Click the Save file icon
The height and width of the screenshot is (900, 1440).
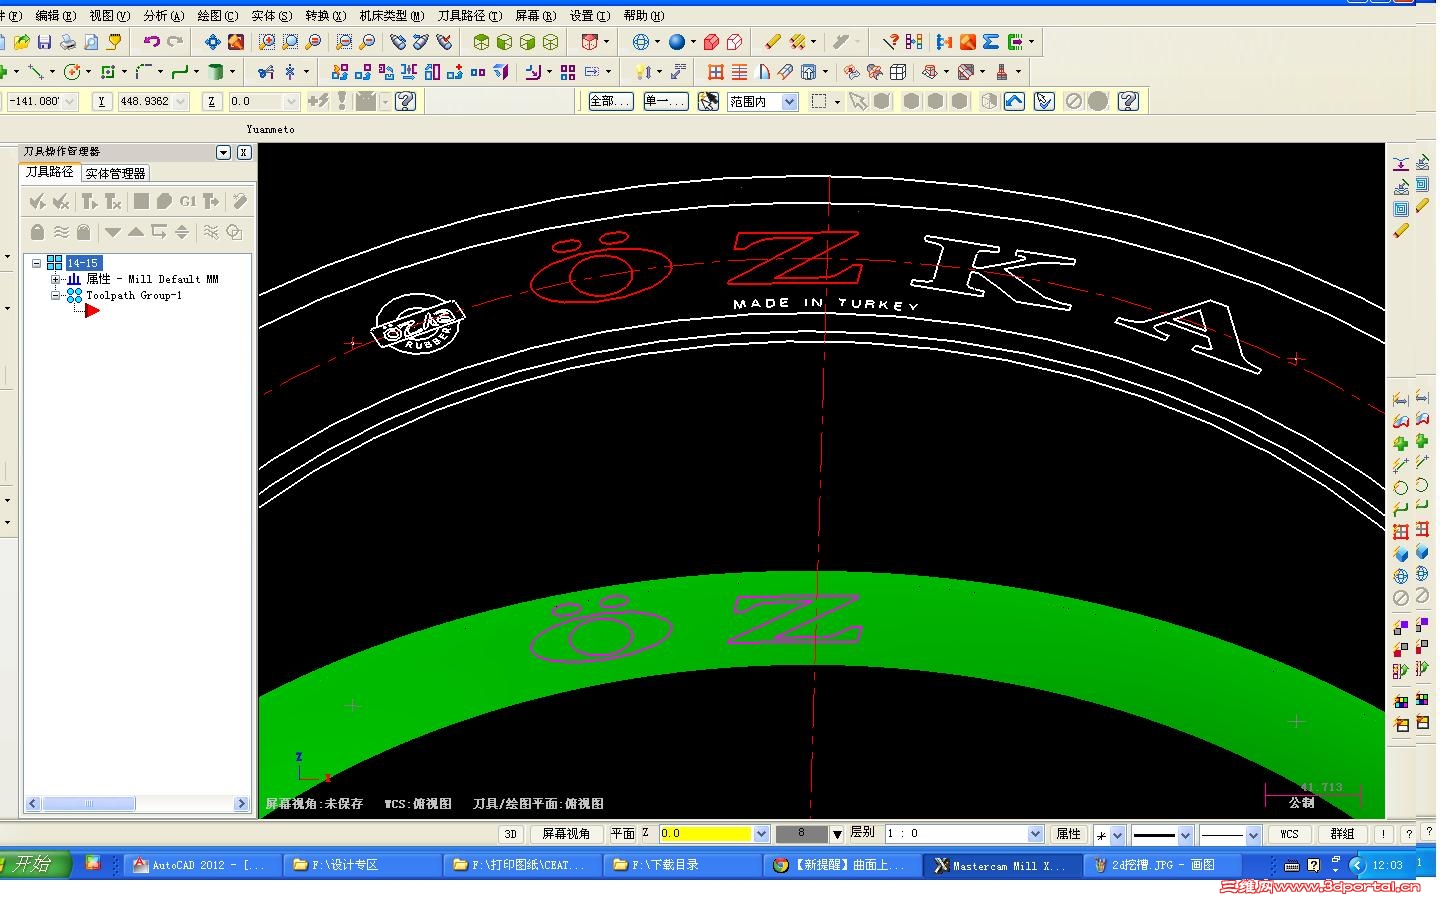coord(44,42)
